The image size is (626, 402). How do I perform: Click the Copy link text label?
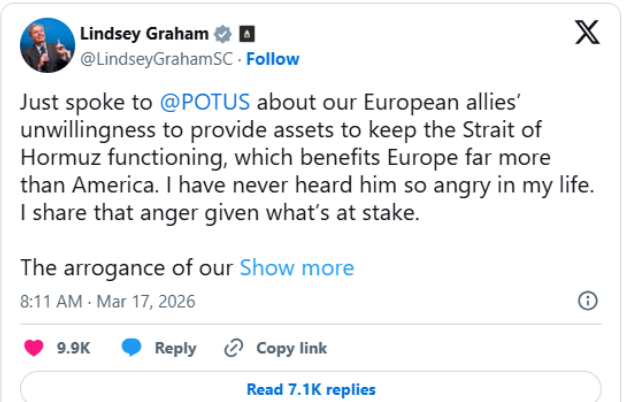coord(291,348)
